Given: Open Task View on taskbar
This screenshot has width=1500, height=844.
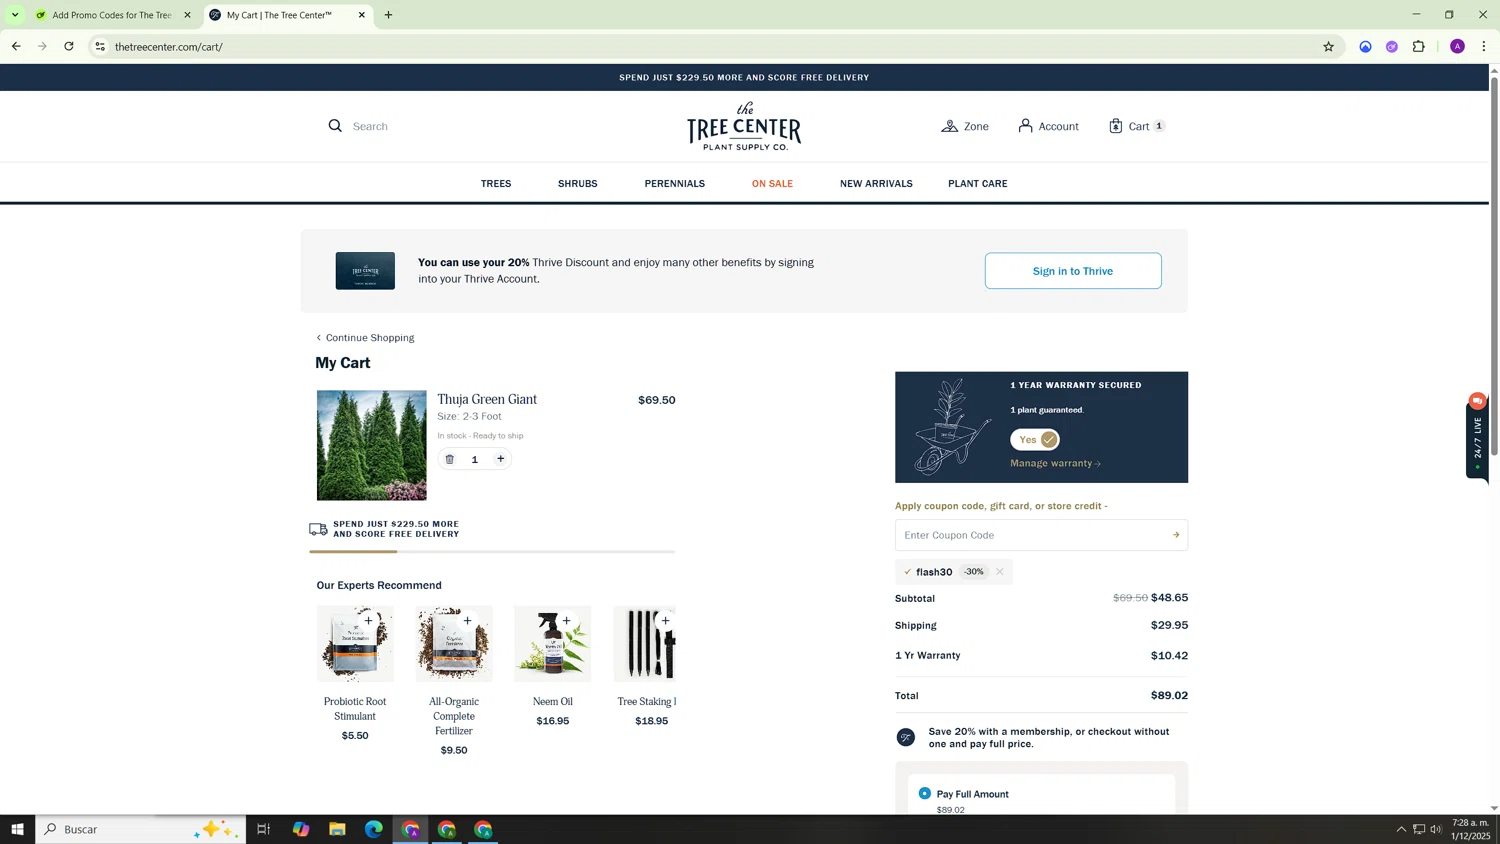Looking at the screenshot, I should click(x=264, y=829).
